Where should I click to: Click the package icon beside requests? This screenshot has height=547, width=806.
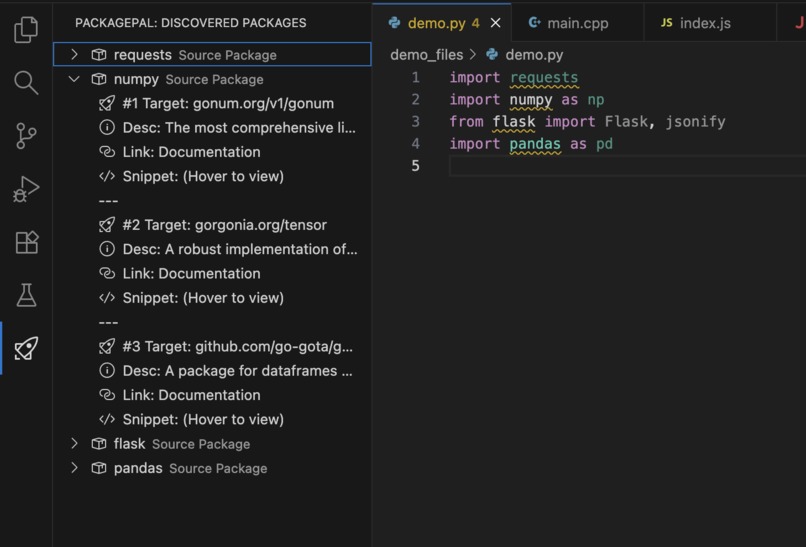(99, 54)
